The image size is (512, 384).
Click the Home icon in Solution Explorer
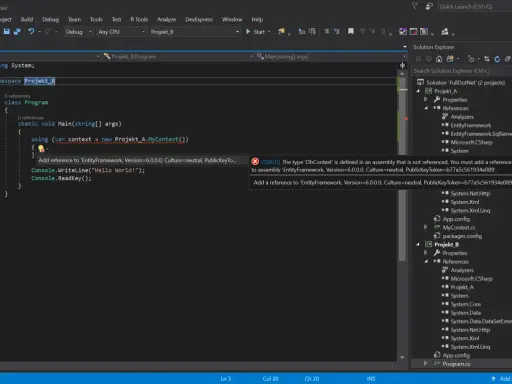(x=439, y=59)
